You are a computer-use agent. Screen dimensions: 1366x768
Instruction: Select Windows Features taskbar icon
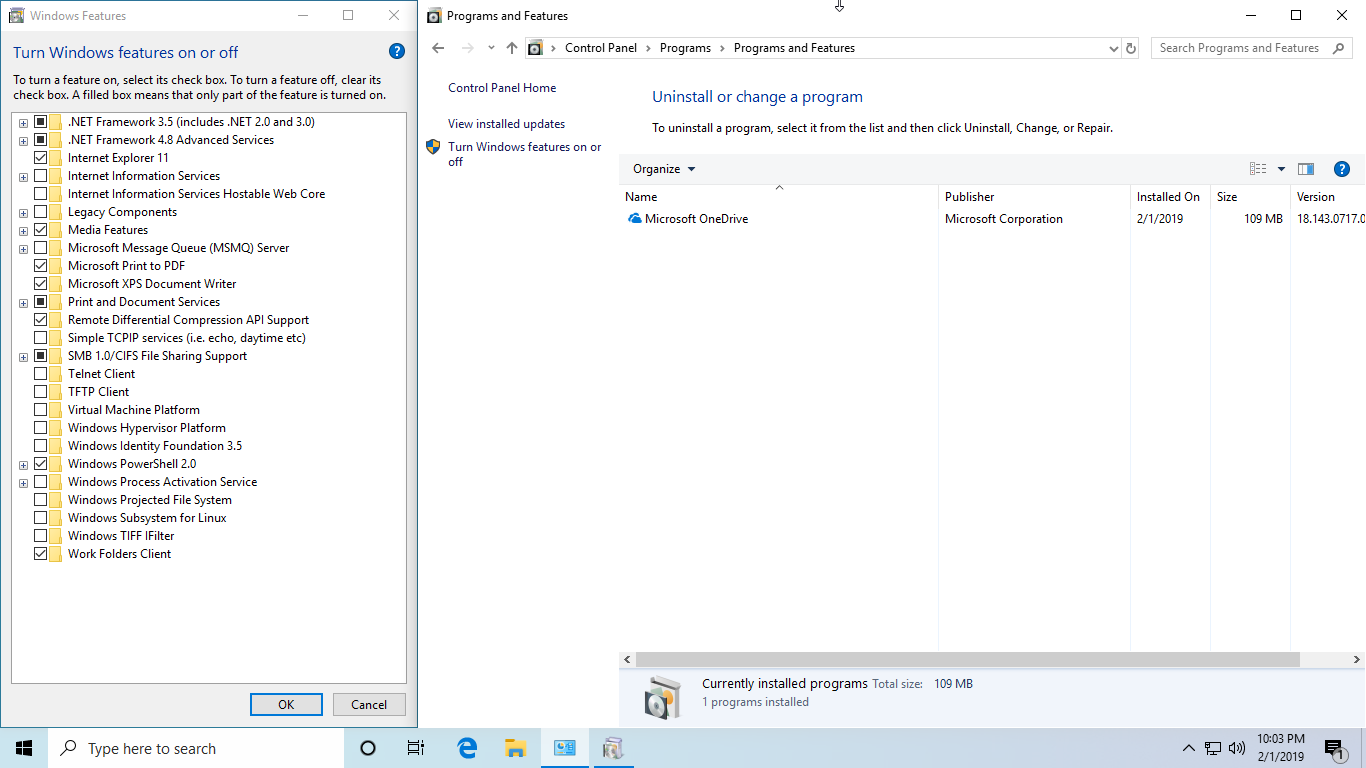pos(613,748)
